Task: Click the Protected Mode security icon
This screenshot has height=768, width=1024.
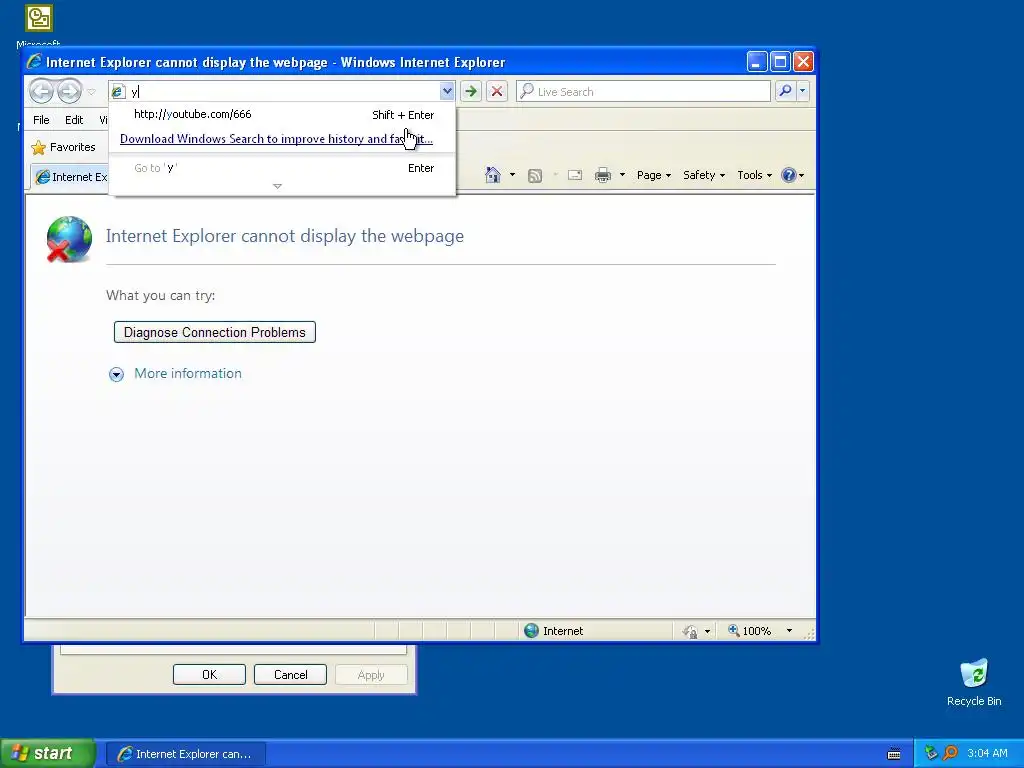Action: tap(690, 632)
